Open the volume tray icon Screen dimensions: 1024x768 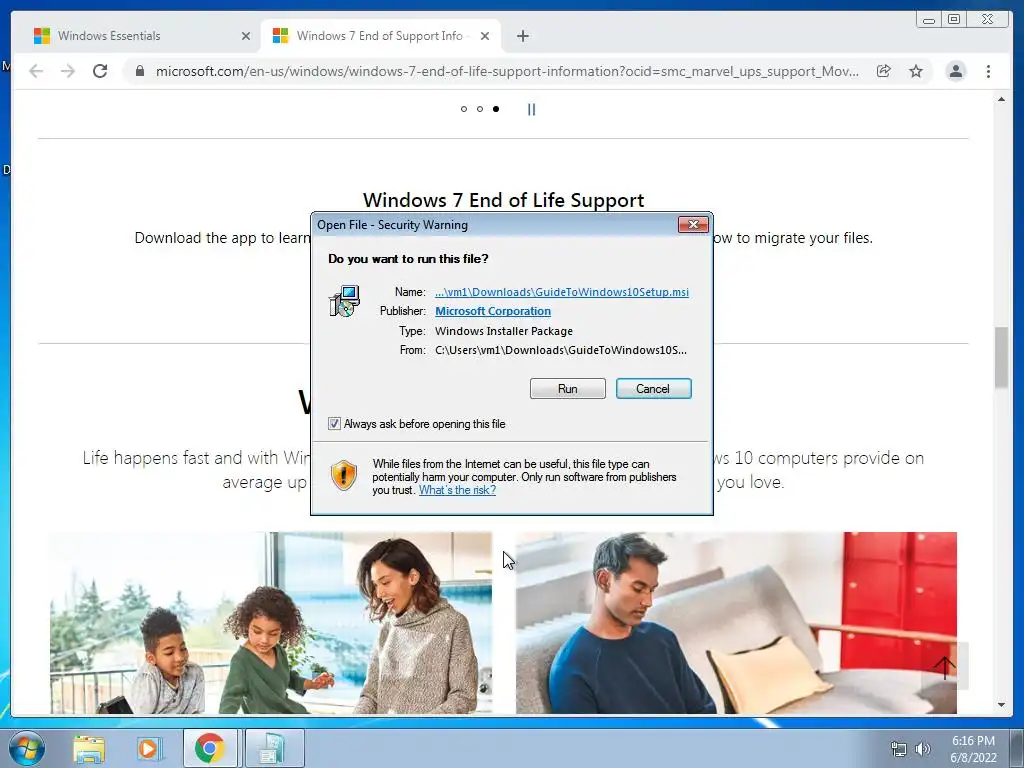tap(922, 749)
